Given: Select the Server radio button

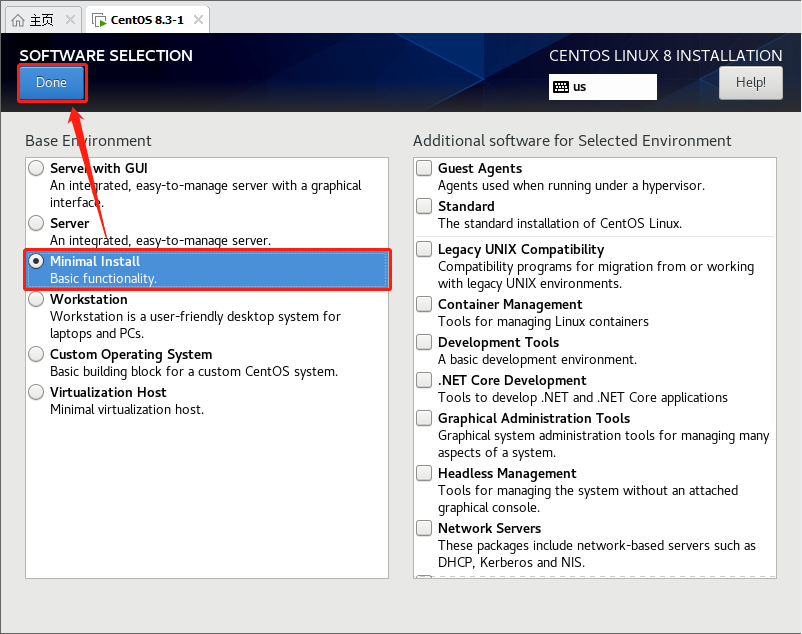Looking at the screenshot, I should 36,223.
